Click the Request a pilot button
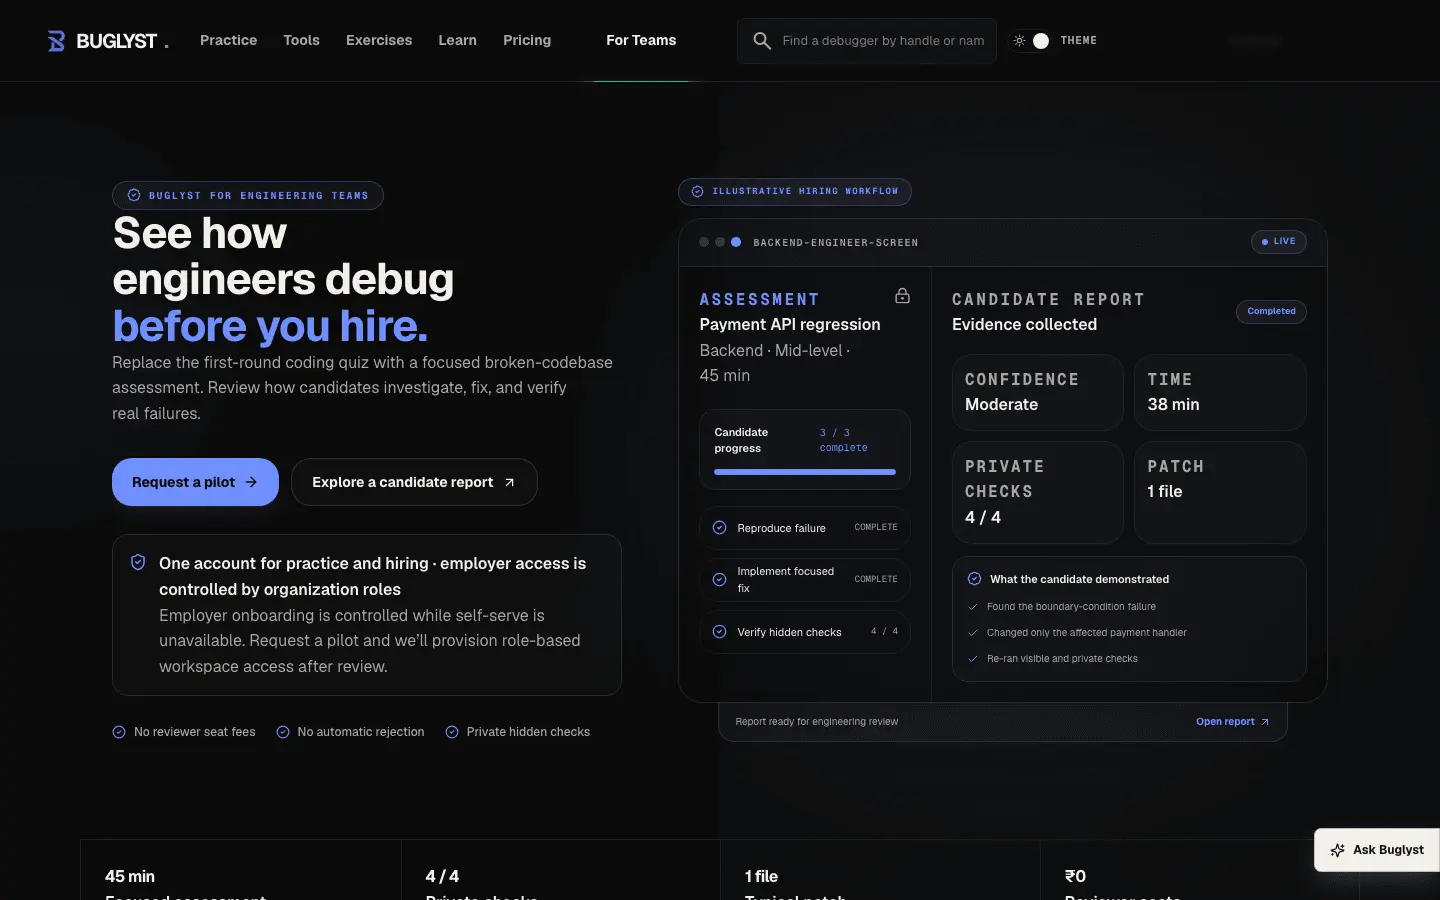The image size is (1440, 900). pos(195,482)
